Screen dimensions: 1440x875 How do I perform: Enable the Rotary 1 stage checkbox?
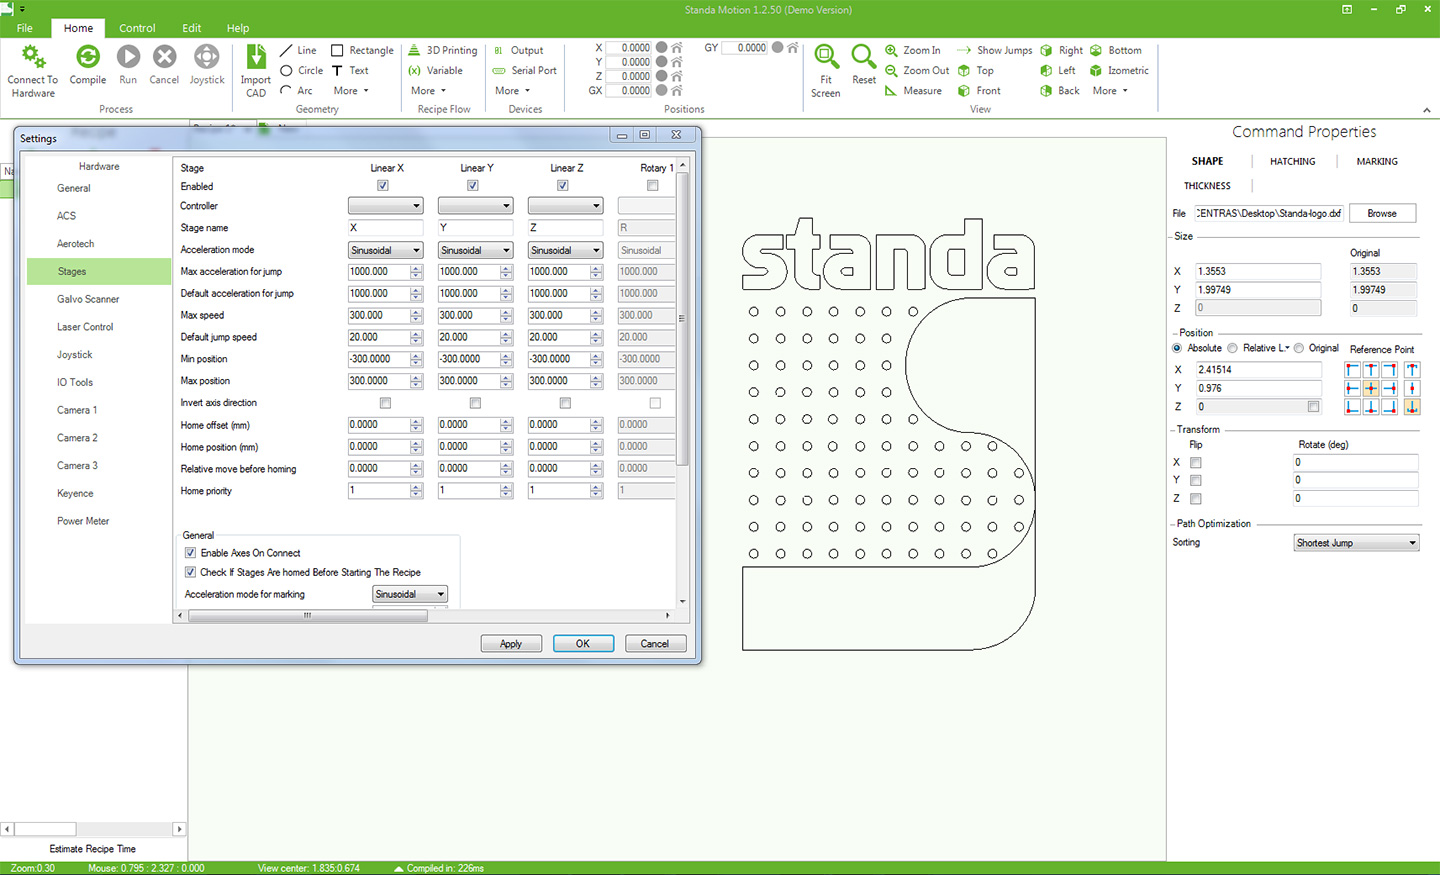pyautogui.click(x=653, y=185)
